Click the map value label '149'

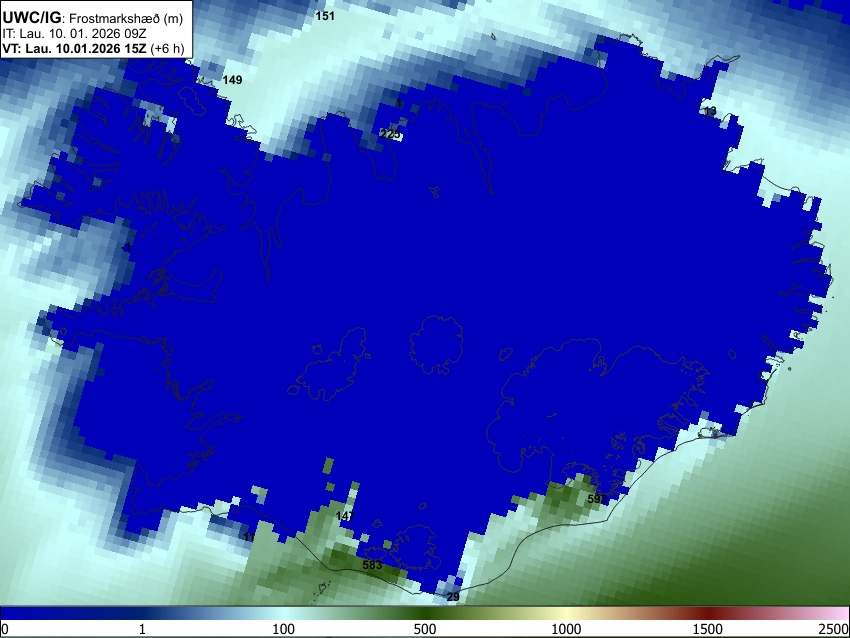(233, 80)
